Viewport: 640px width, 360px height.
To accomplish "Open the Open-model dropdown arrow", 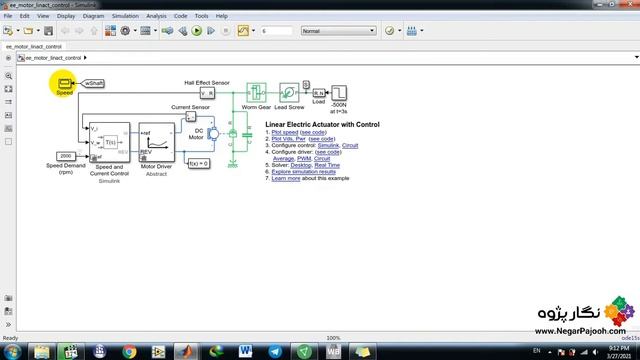I will click(x=38, y=31).
